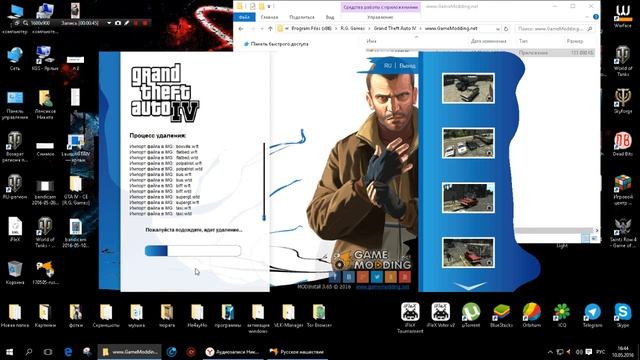Open uTorrent desktop shortcut
Viewport: 640px width, 360px height.
click(x=471, y=316)
